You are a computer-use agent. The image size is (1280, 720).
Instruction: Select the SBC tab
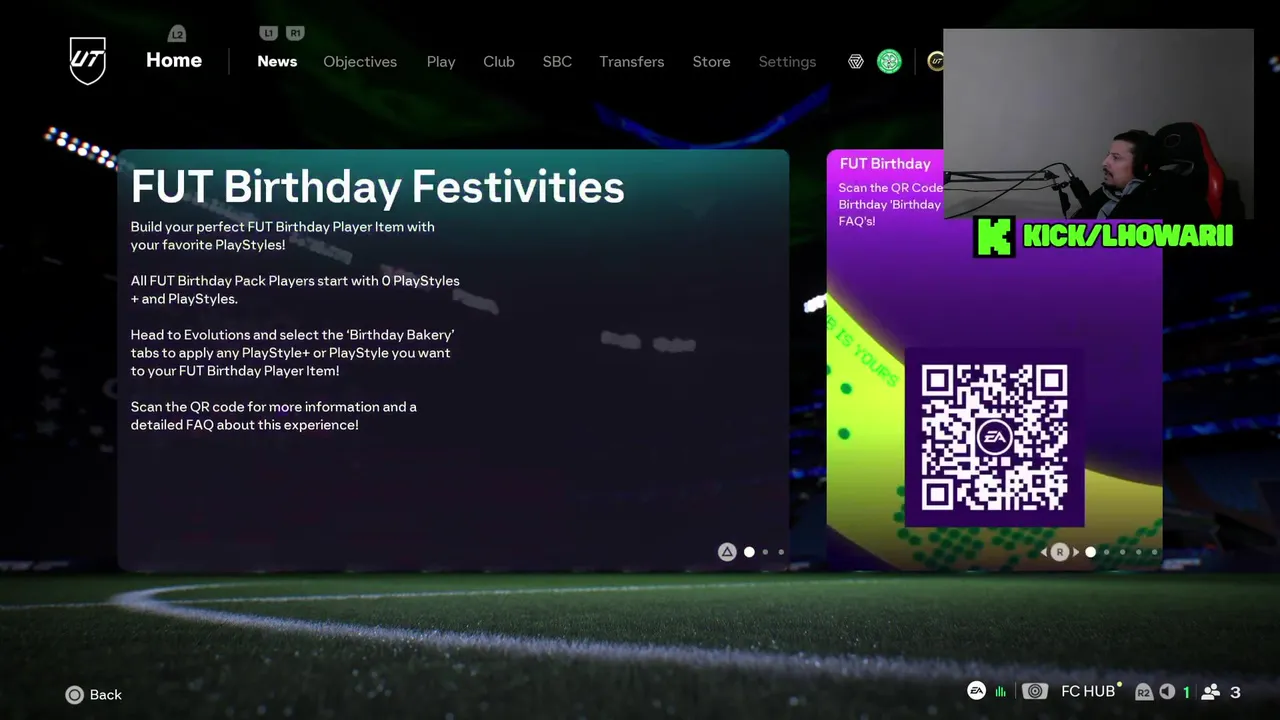point(557,62)
